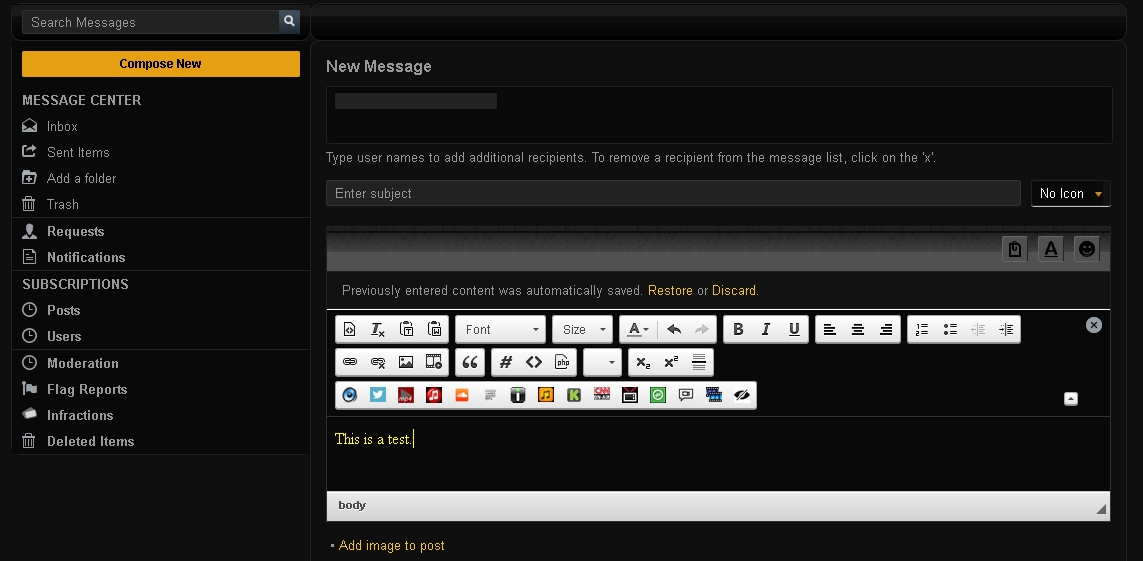Insert a horizontal line

point(698,362)
